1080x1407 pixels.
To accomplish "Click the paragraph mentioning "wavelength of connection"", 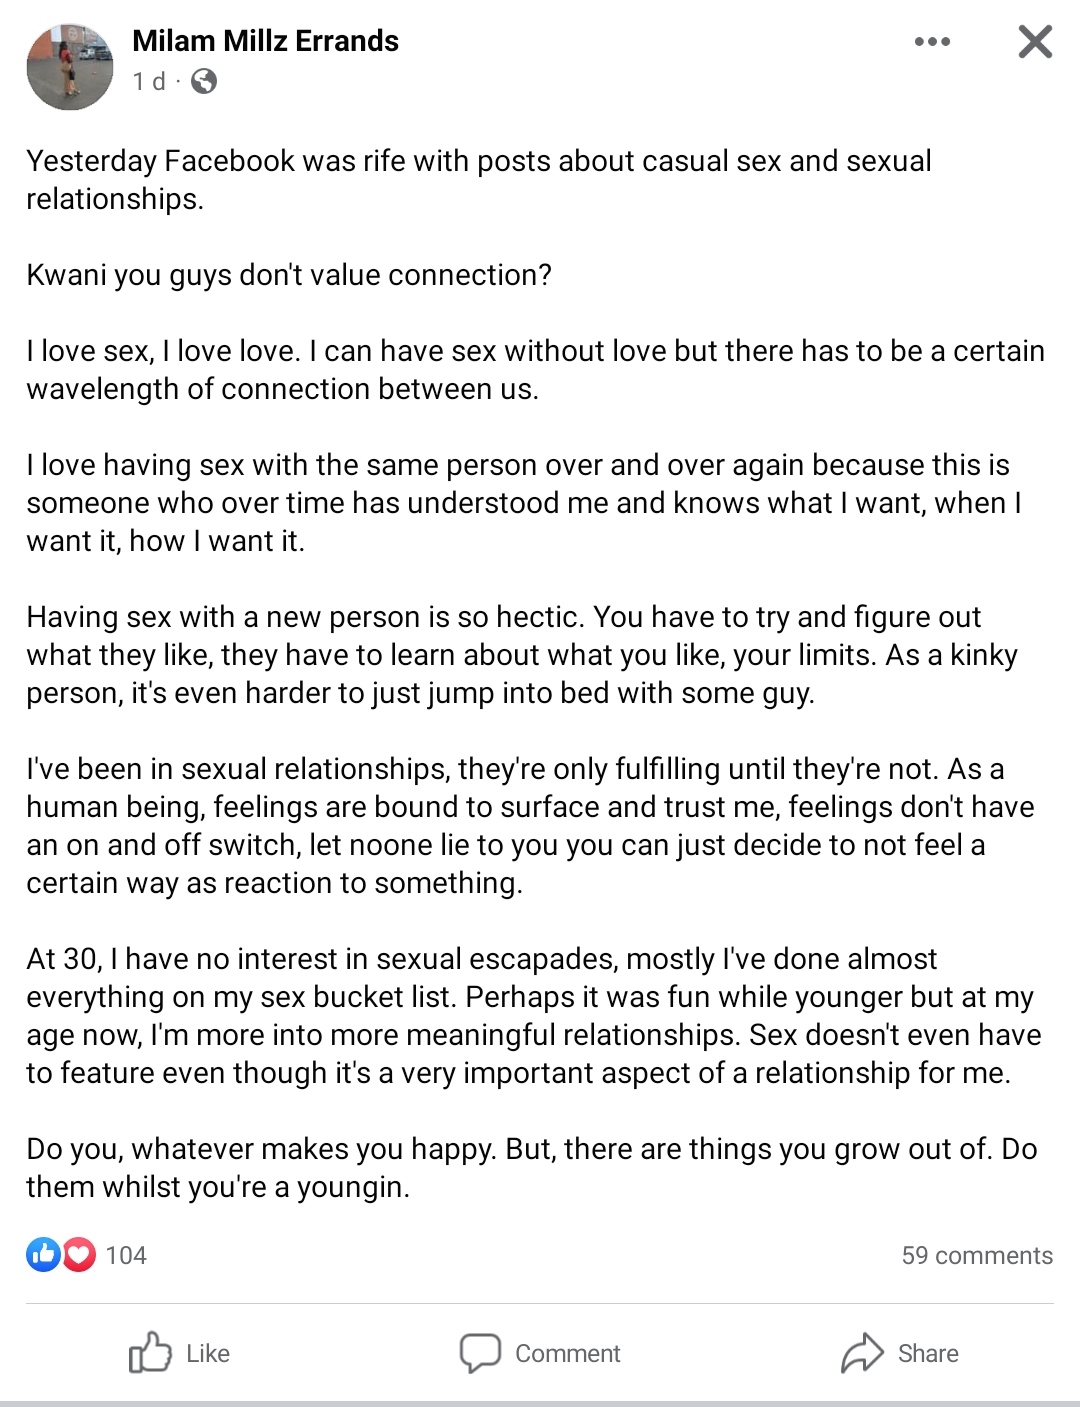I will coord(534,370).
